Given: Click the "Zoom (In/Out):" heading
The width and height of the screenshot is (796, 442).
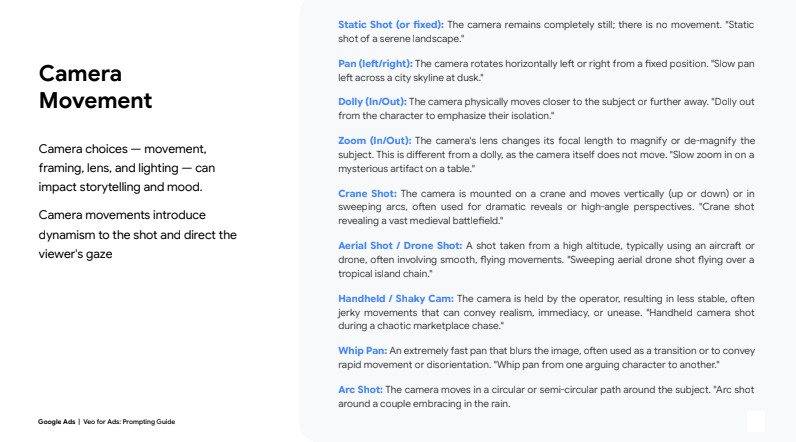Looking at the screenshot, I should pos(375,141).
